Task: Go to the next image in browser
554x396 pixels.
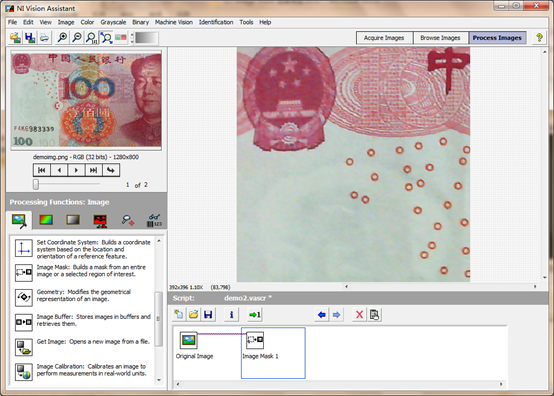Action: pyautogui.click(x=76, y=170)
